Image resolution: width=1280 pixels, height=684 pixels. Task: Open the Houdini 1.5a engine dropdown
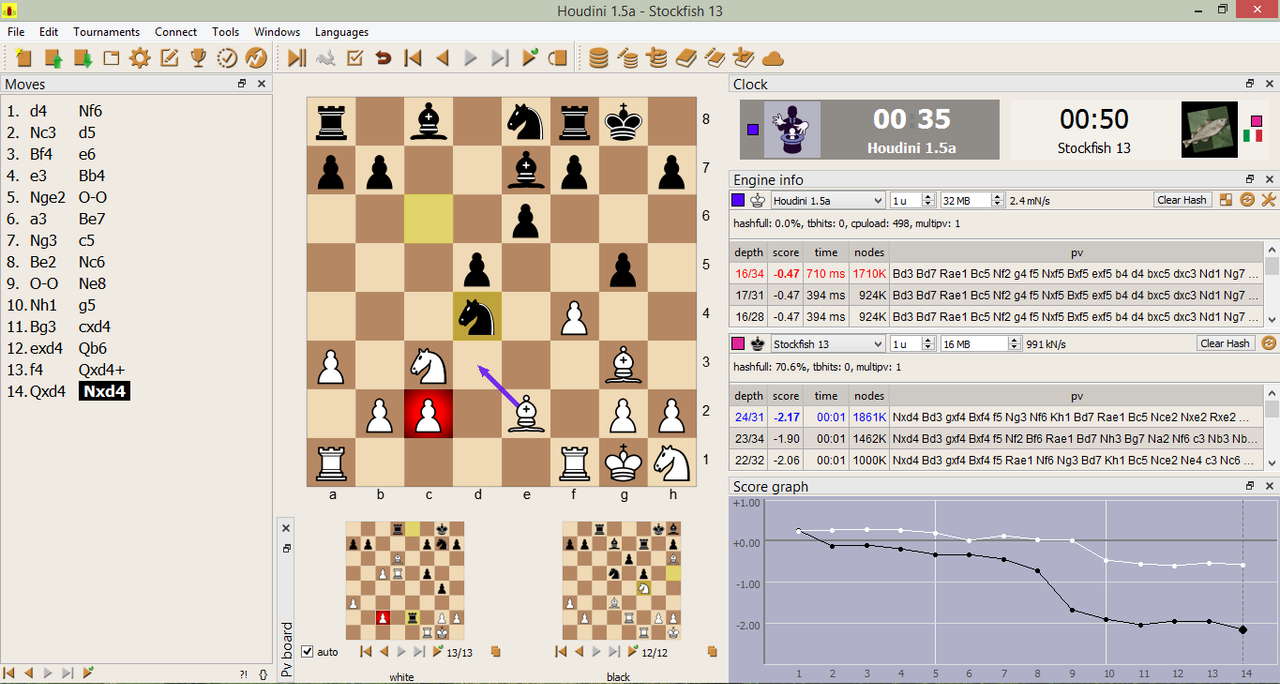coord(828,200)
